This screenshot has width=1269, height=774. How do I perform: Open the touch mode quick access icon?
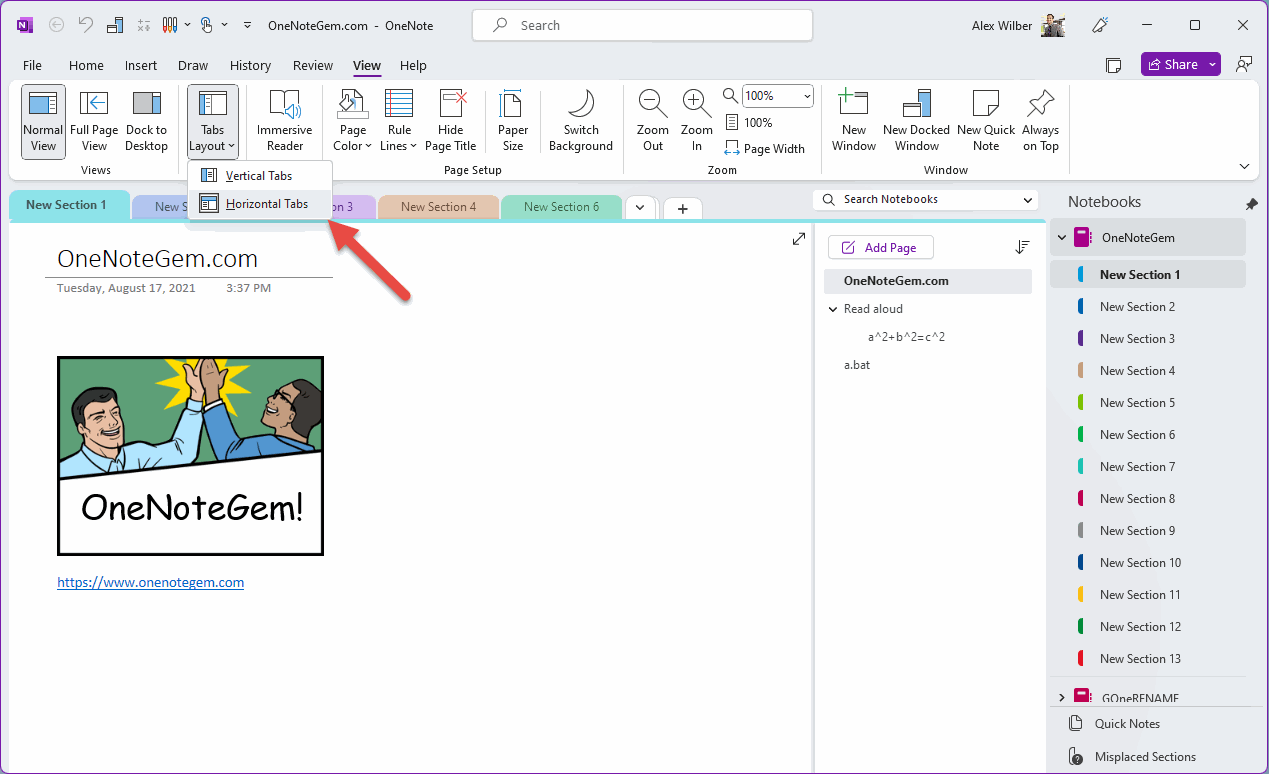(x=207, y=25)
